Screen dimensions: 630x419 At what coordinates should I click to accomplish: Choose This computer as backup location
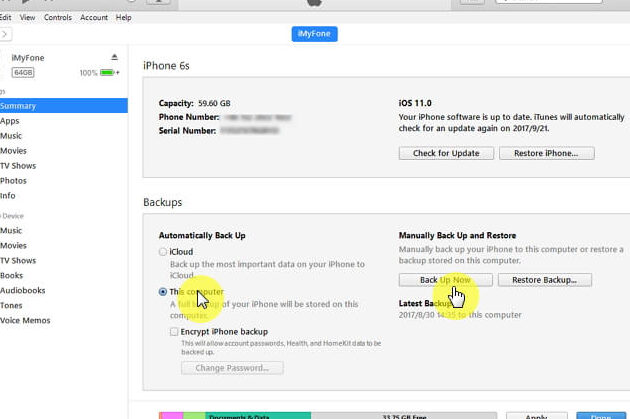pos(163,292)
